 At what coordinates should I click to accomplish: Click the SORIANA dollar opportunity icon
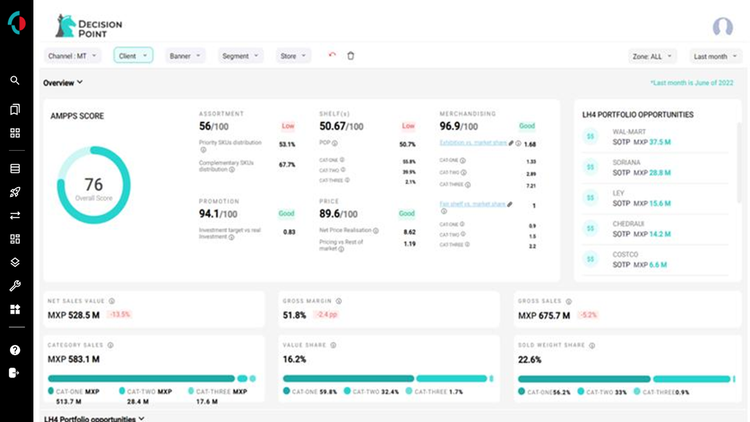(591, 167)
